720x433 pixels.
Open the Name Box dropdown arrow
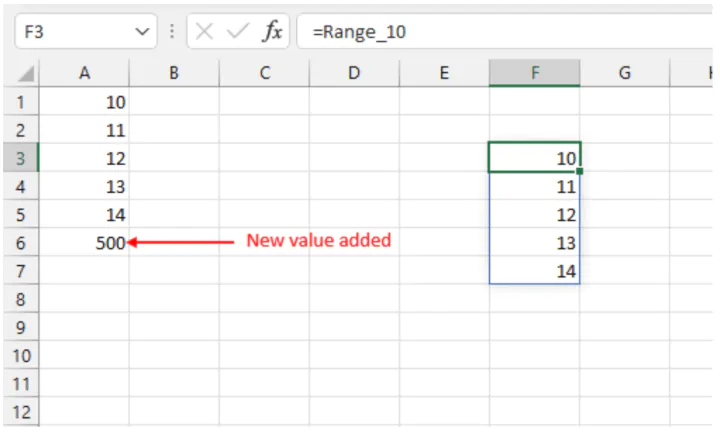142,32
